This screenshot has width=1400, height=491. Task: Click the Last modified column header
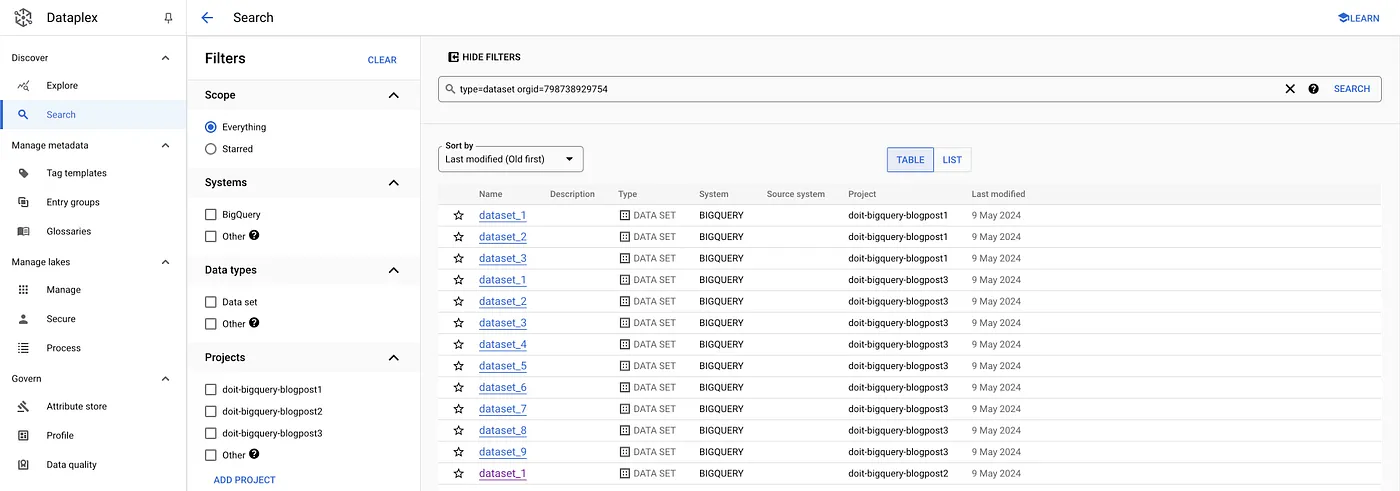(998, 194)
